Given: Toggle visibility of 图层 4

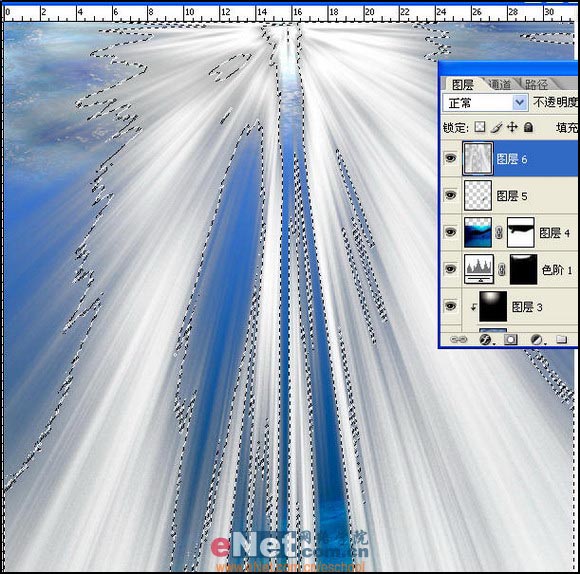Looking at the screenshot, I should click(450, 232).
